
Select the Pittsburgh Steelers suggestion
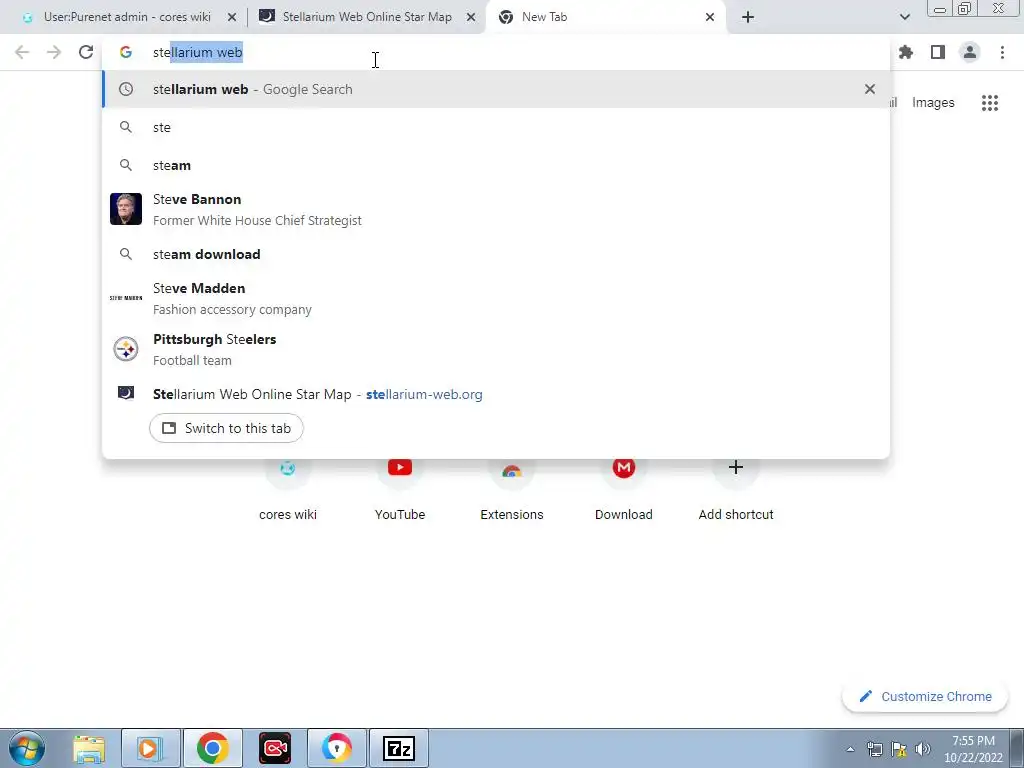pyautogui.click(x=496, y=349)
